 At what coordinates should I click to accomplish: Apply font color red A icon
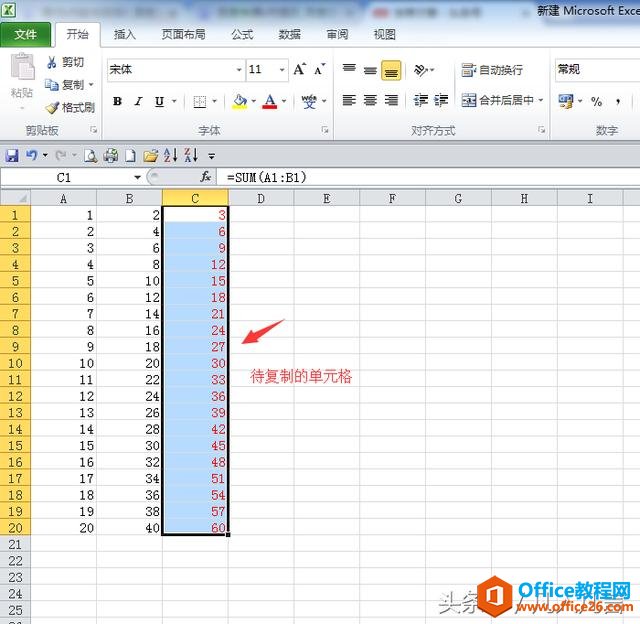[x=270, y=101]
